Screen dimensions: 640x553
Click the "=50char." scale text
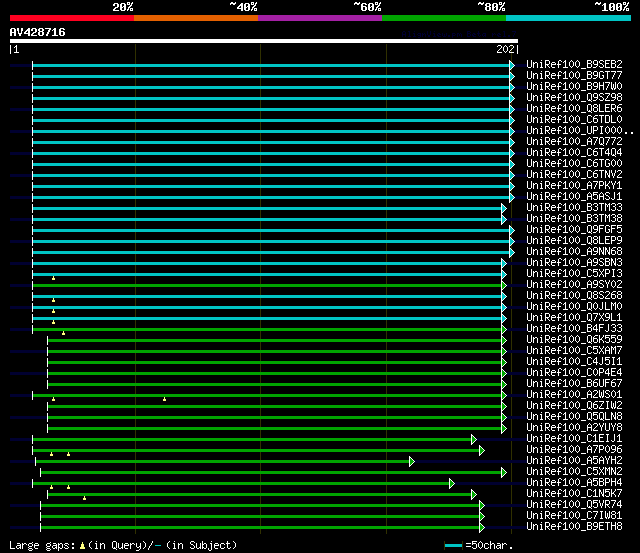point(489,546)
